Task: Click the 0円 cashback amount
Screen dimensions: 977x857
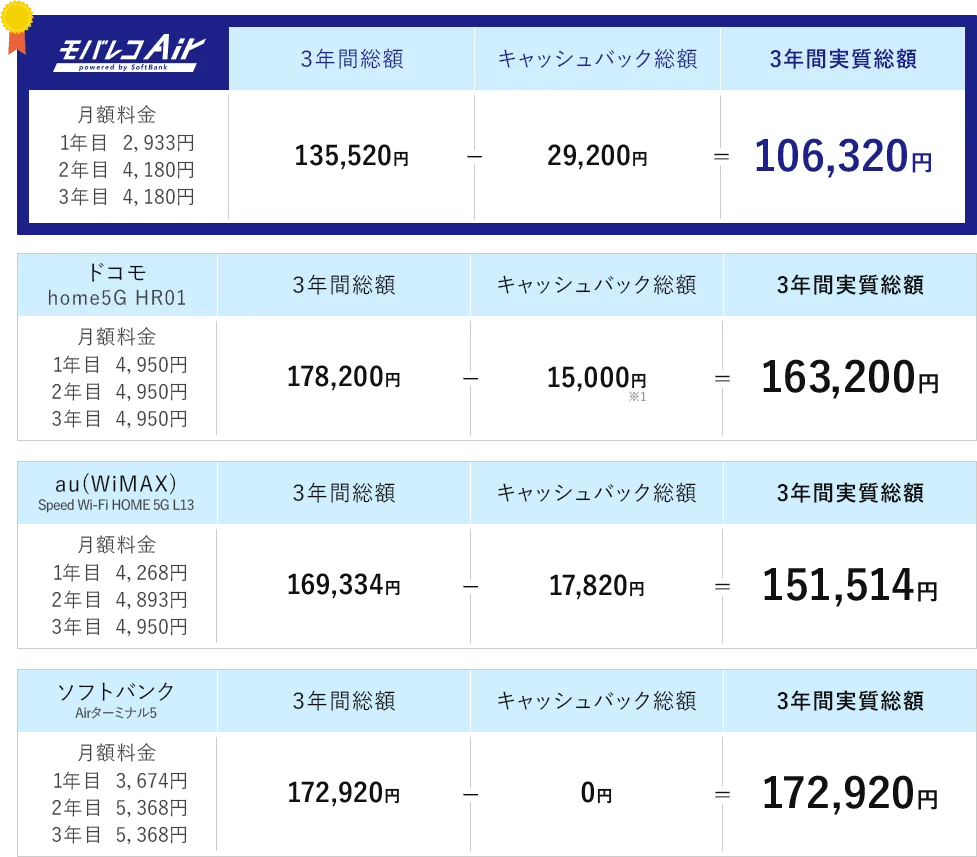Action: coord(597,794)
